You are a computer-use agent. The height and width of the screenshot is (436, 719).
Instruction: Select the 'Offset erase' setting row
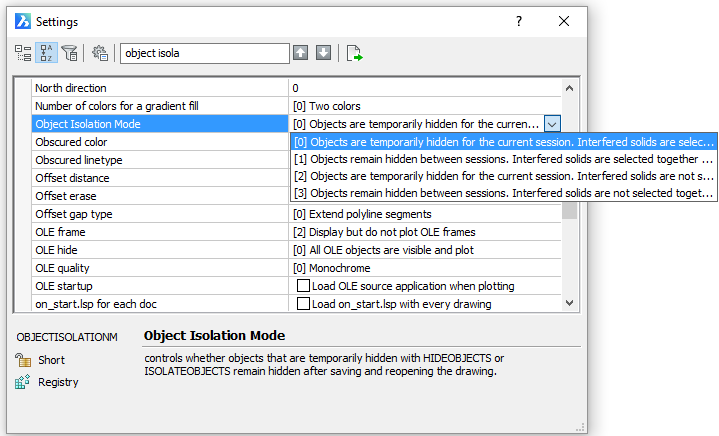pos(160,196)
